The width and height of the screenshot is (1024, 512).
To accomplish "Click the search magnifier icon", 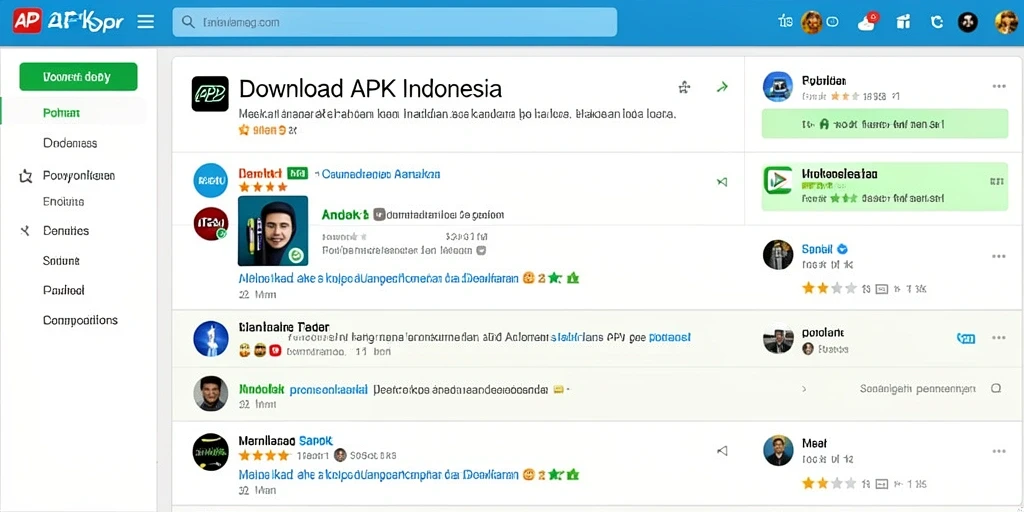I will coord(188,22).
